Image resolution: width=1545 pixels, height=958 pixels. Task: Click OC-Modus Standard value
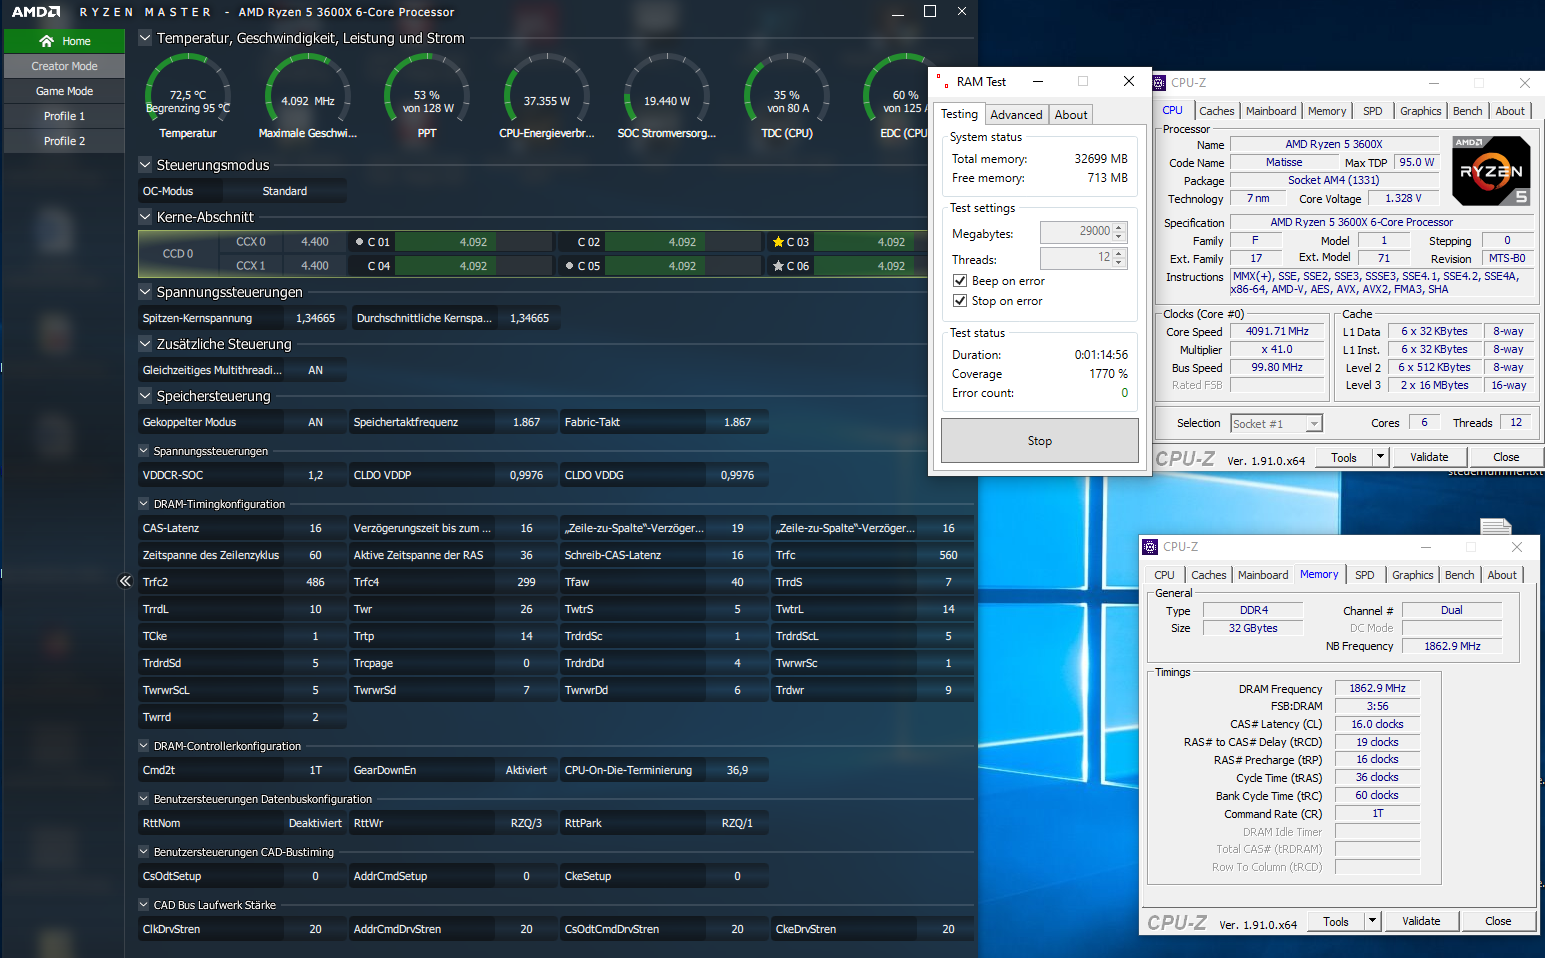(285, 191)
